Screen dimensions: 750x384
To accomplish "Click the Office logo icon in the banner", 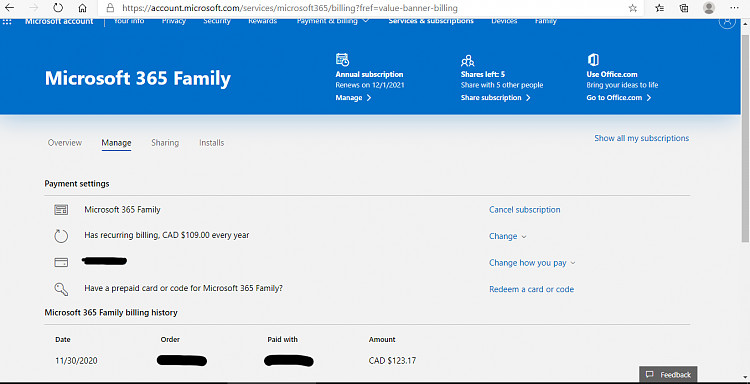I will [593, 60].
